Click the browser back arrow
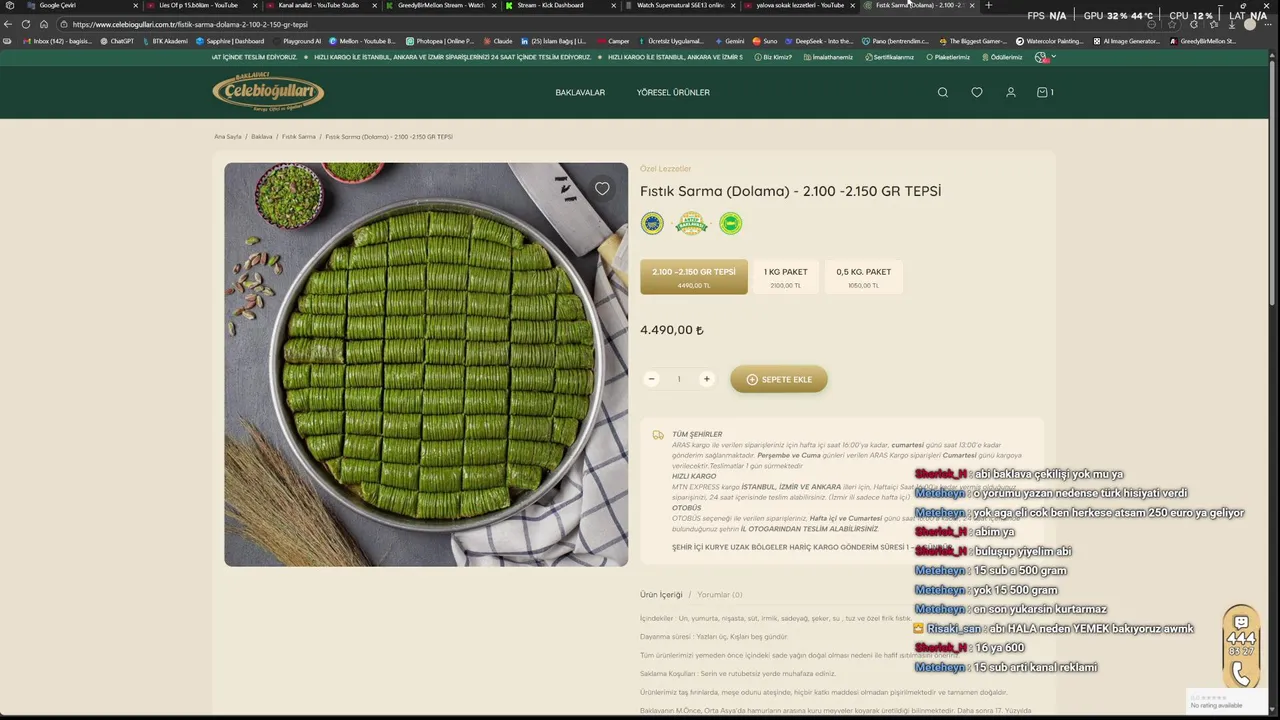Image resolution: width=1280 pixels, height=720 pixels. pos(8,24)
